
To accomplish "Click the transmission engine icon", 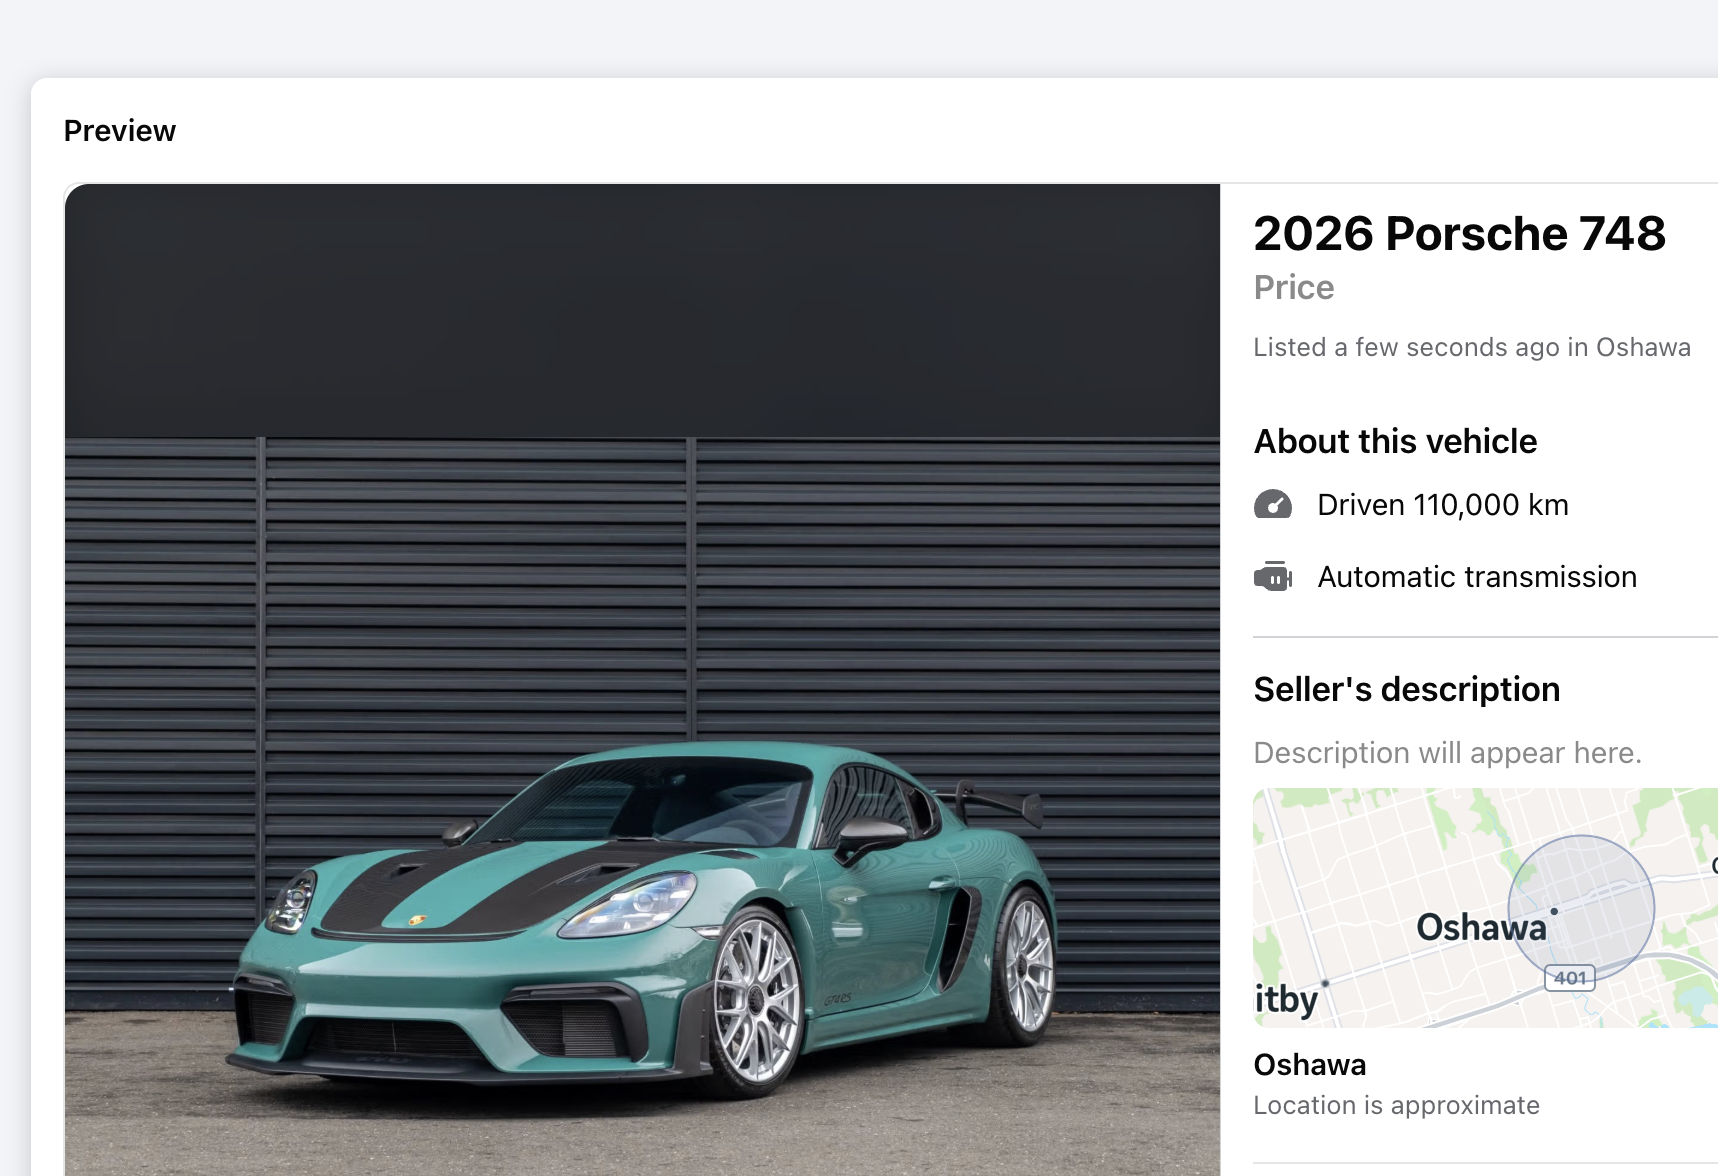I will [1273, 577].
